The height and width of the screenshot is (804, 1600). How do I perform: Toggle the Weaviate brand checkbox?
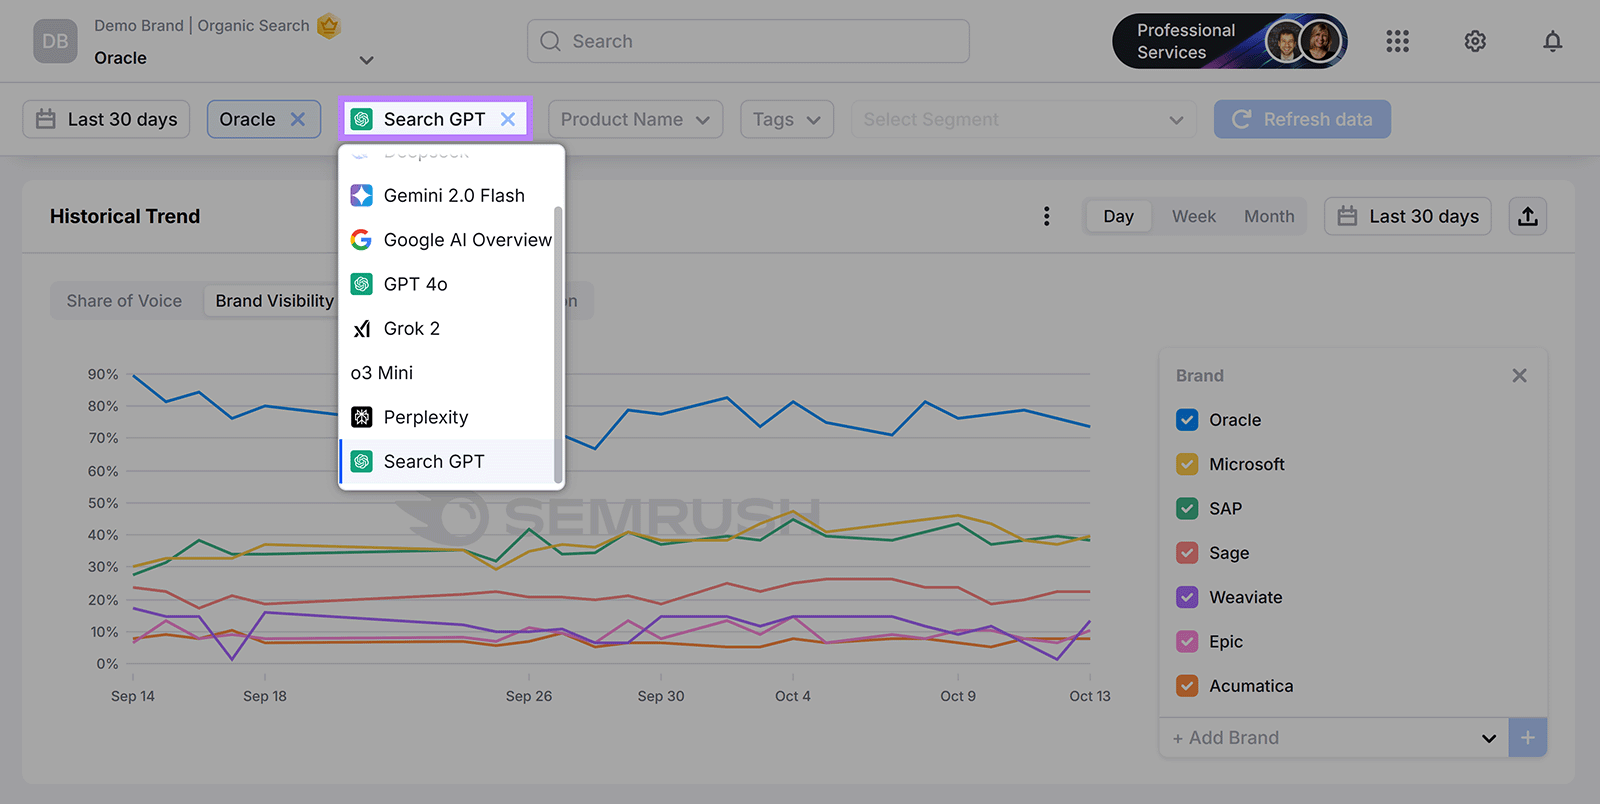coord(1187,597)
